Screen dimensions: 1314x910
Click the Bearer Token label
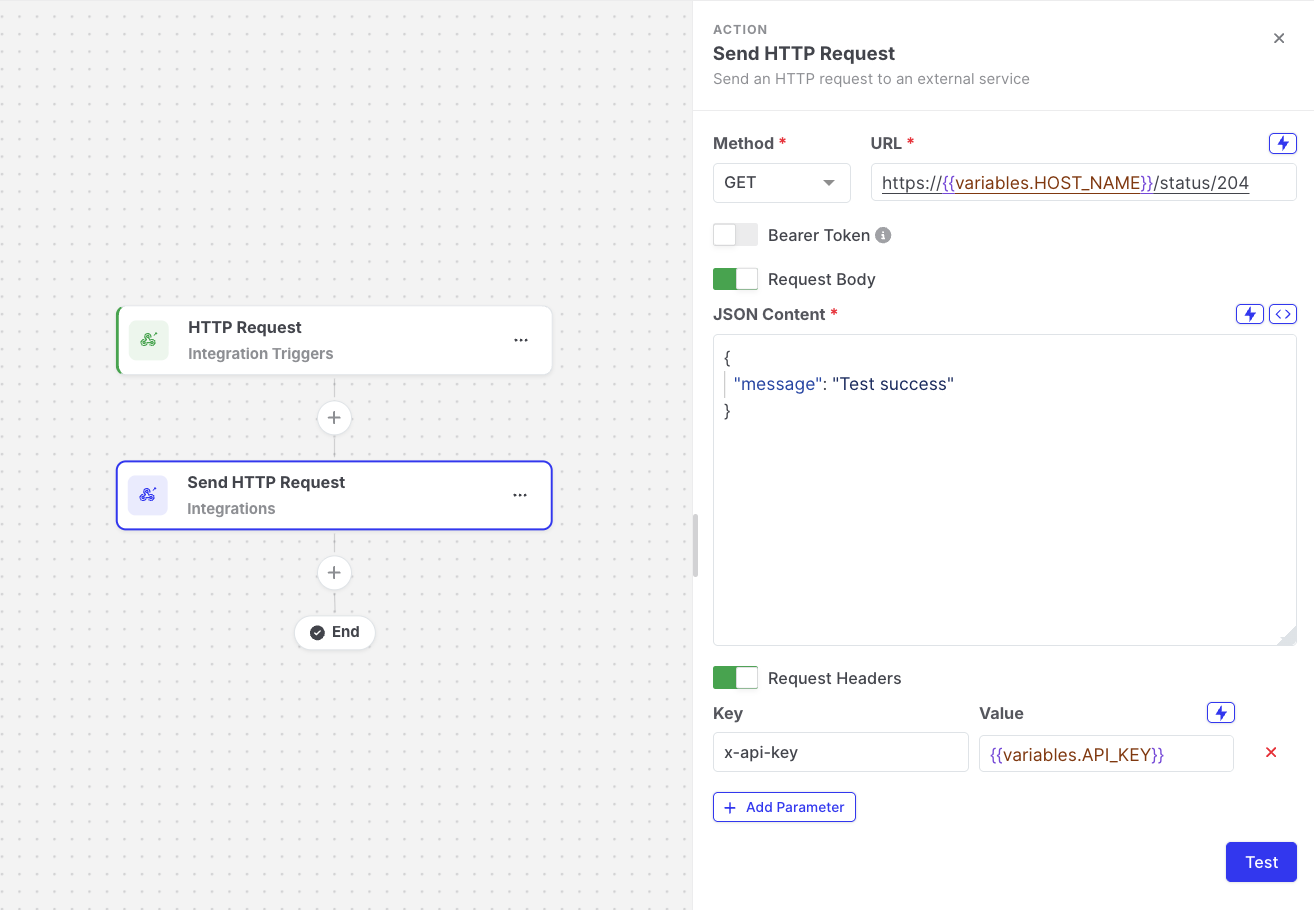pos(819,235)
